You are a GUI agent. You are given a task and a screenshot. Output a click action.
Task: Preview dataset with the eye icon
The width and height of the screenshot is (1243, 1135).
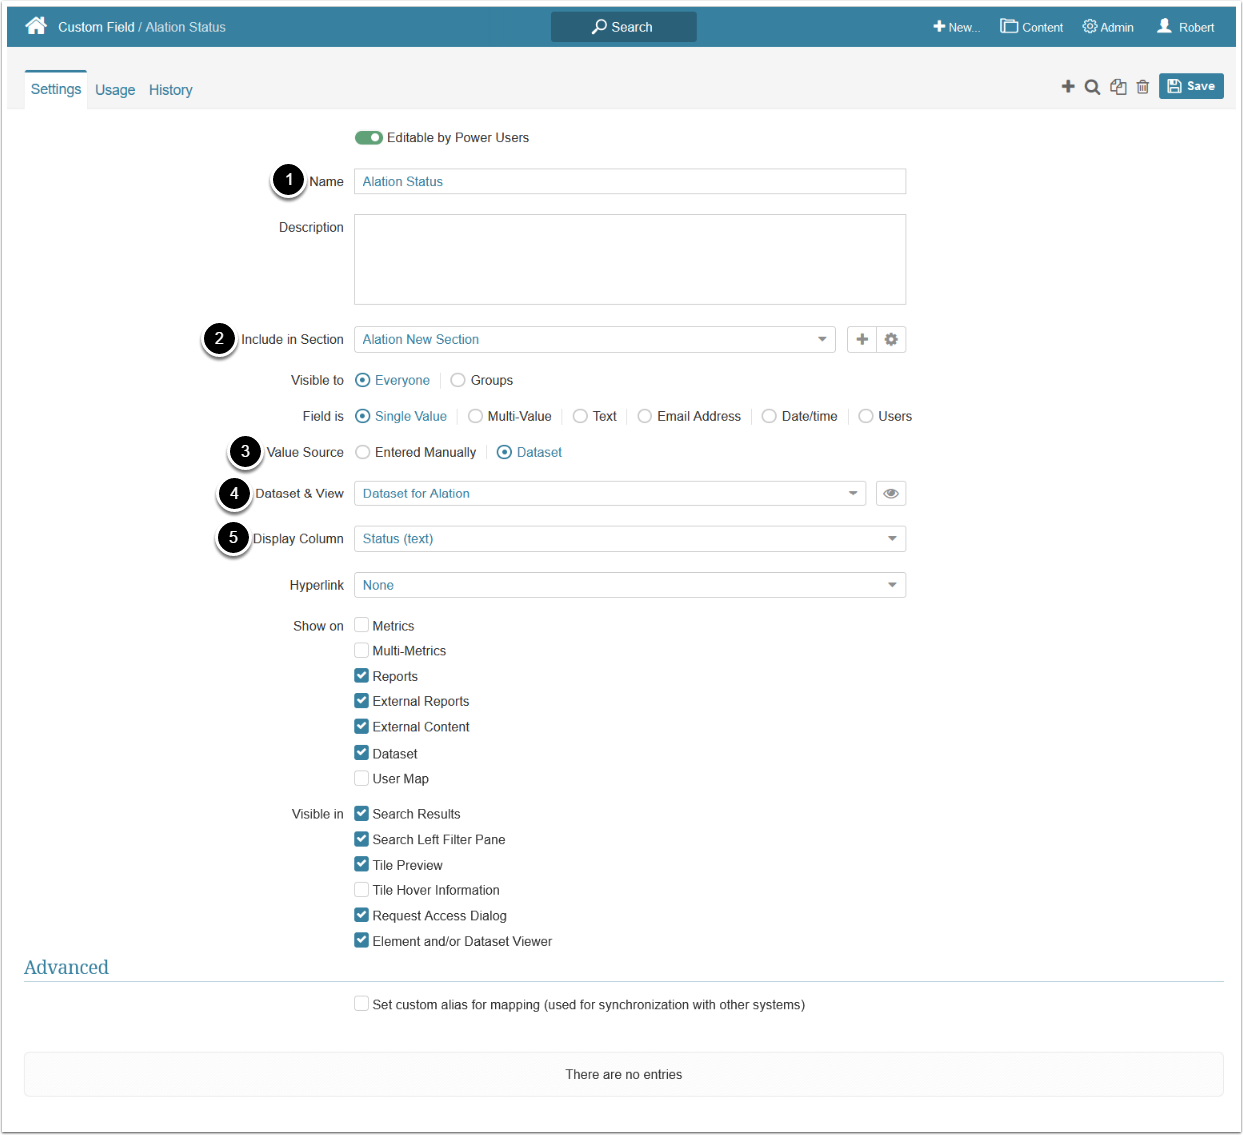pyautogui.click(x=891, y=494)
